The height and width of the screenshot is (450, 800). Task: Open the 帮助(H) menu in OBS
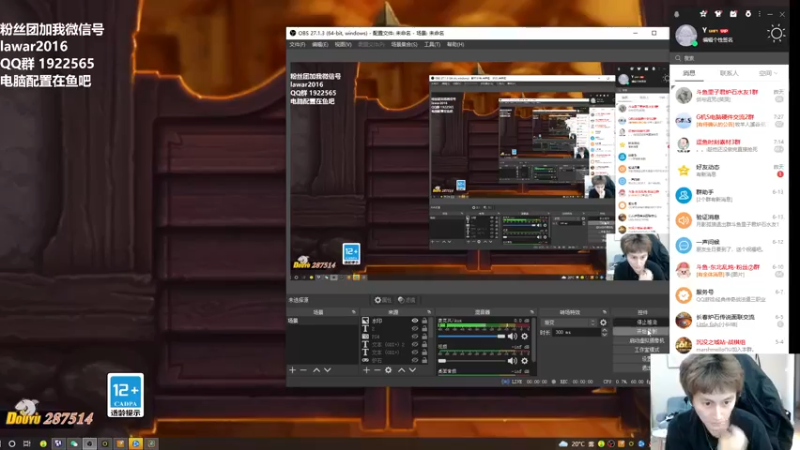pos(456,44)
